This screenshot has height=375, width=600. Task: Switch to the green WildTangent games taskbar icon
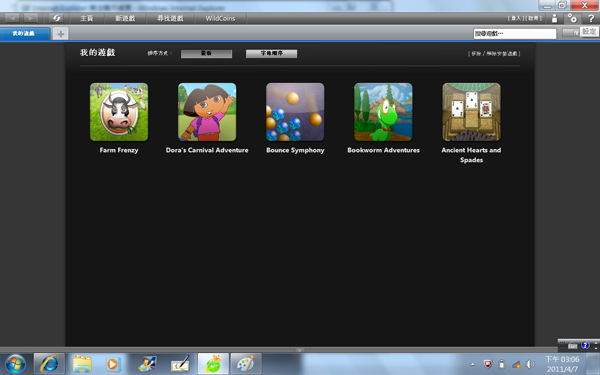[213, 364]
